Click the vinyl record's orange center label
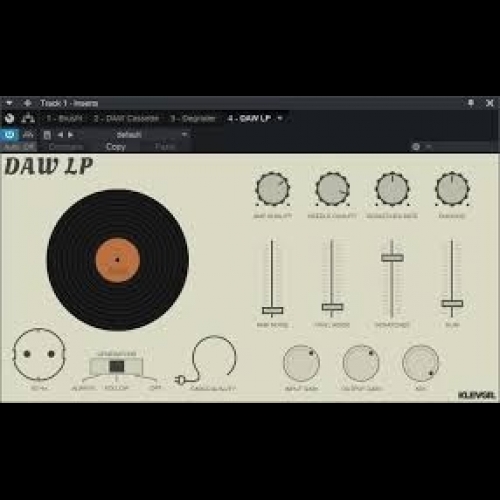 click(x=117, y=260)
